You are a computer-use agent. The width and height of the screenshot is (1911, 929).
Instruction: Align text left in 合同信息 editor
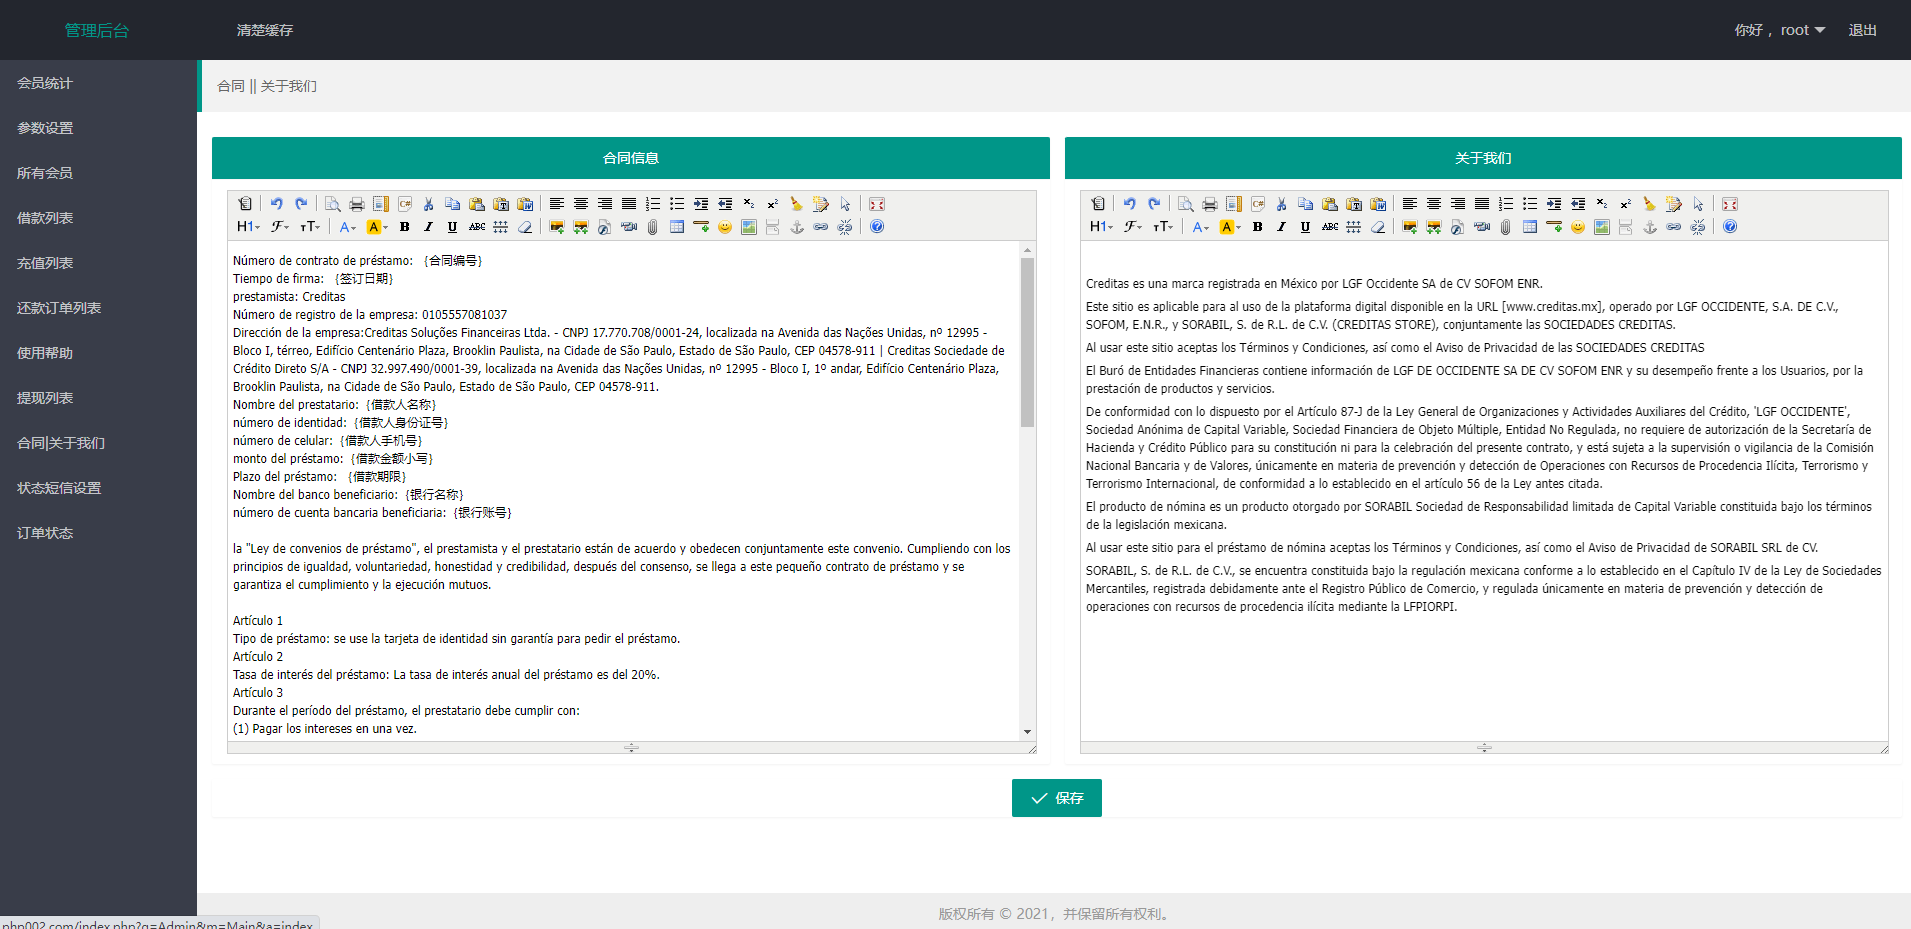click(557, 204)
